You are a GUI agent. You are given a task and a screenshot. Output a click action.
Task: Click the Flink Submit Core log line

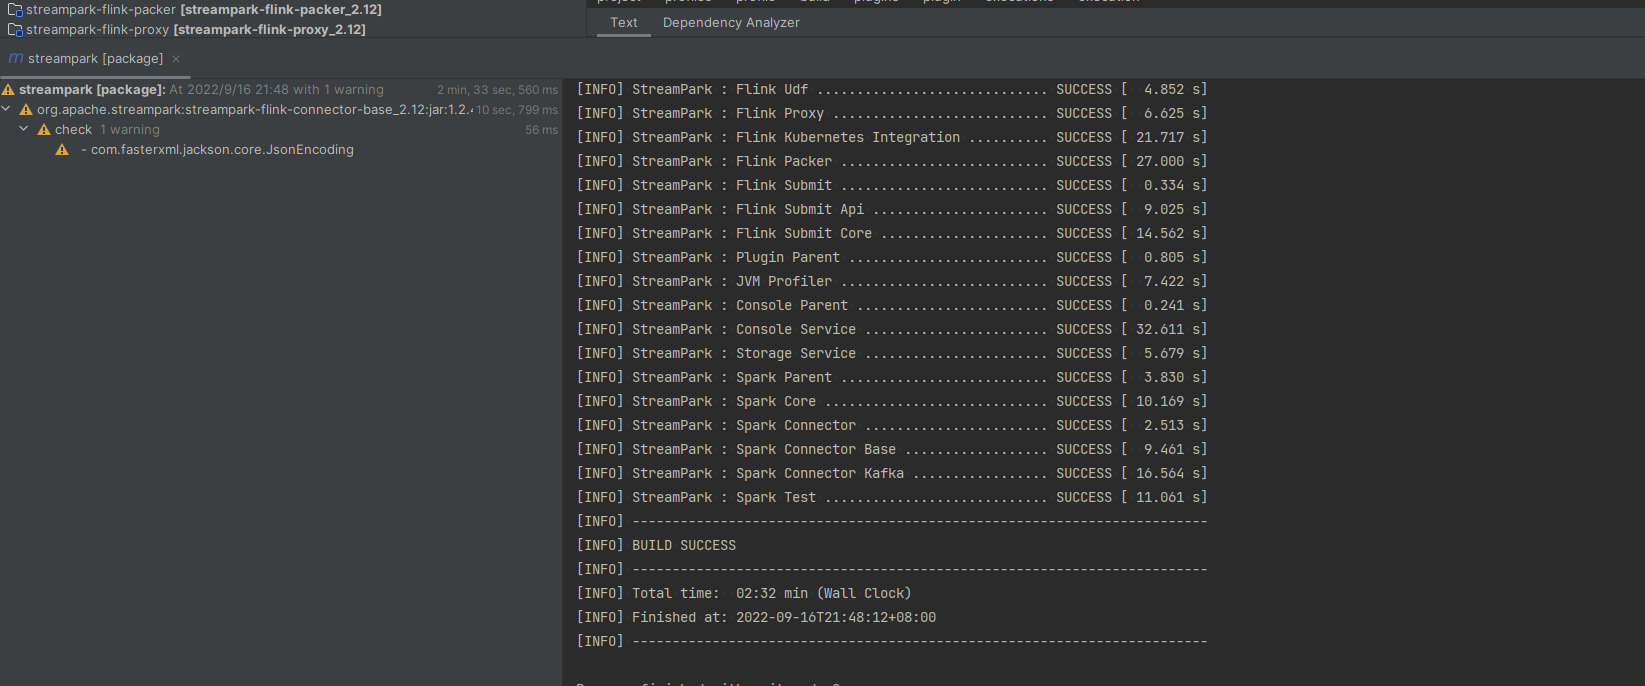892,234
